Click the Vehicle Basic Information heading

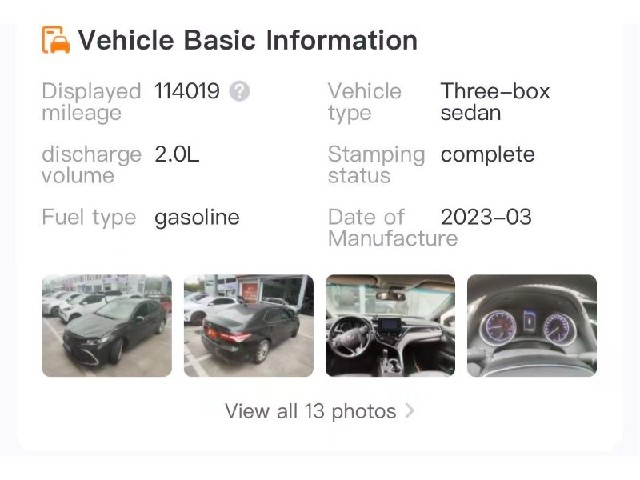(x=248, y=40)
